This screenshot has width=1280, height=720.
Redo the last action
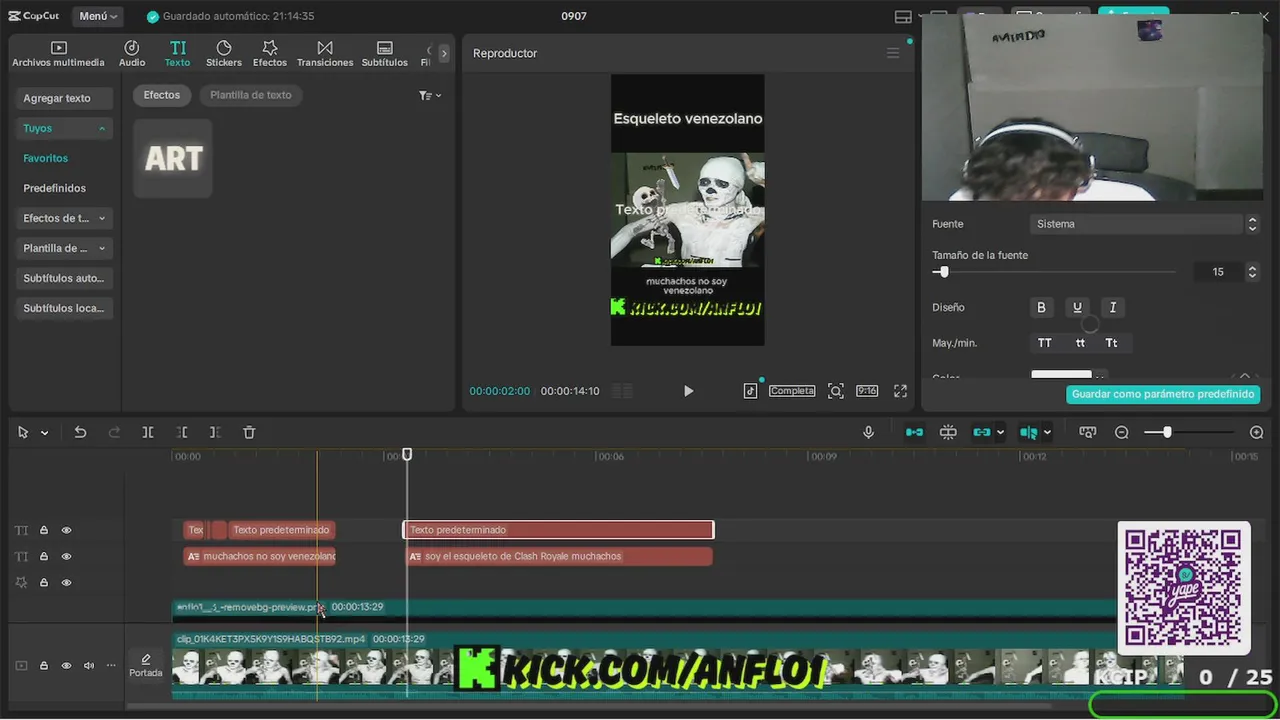click(114, 432)
